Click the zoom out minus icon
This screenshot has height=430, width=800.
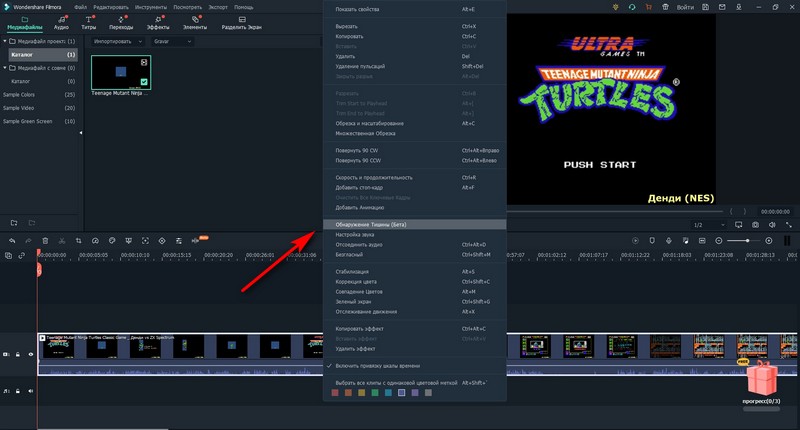[719, 240]
